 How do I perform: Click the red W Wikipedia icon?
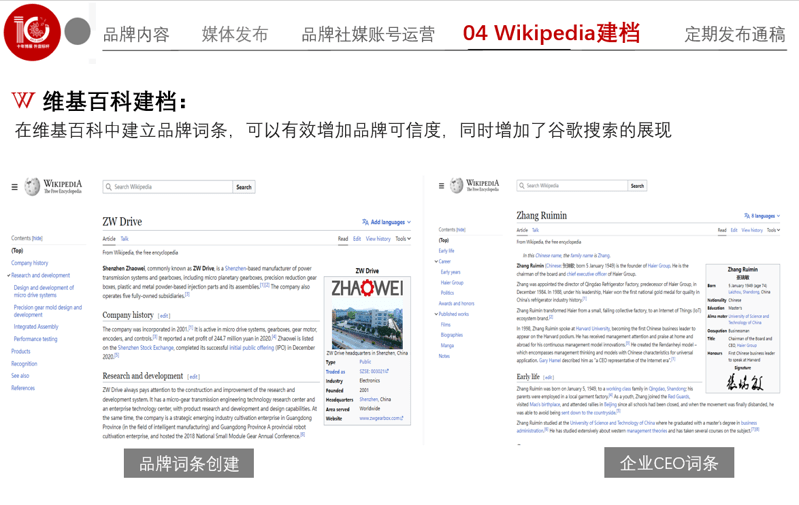23,100
